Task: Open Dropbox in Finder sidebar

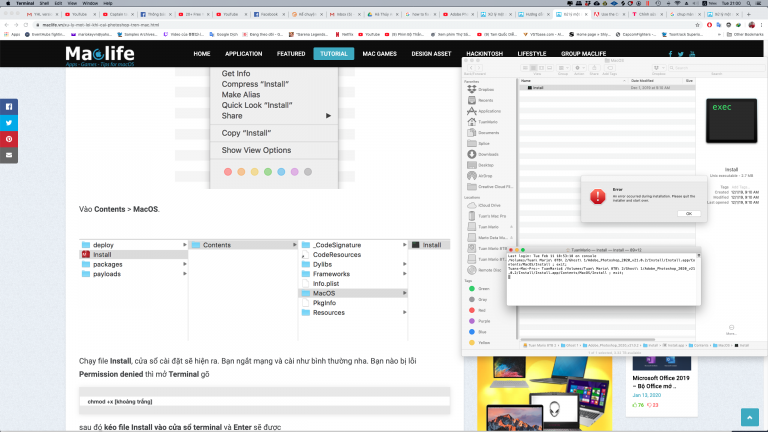Action: click(481, 90)
